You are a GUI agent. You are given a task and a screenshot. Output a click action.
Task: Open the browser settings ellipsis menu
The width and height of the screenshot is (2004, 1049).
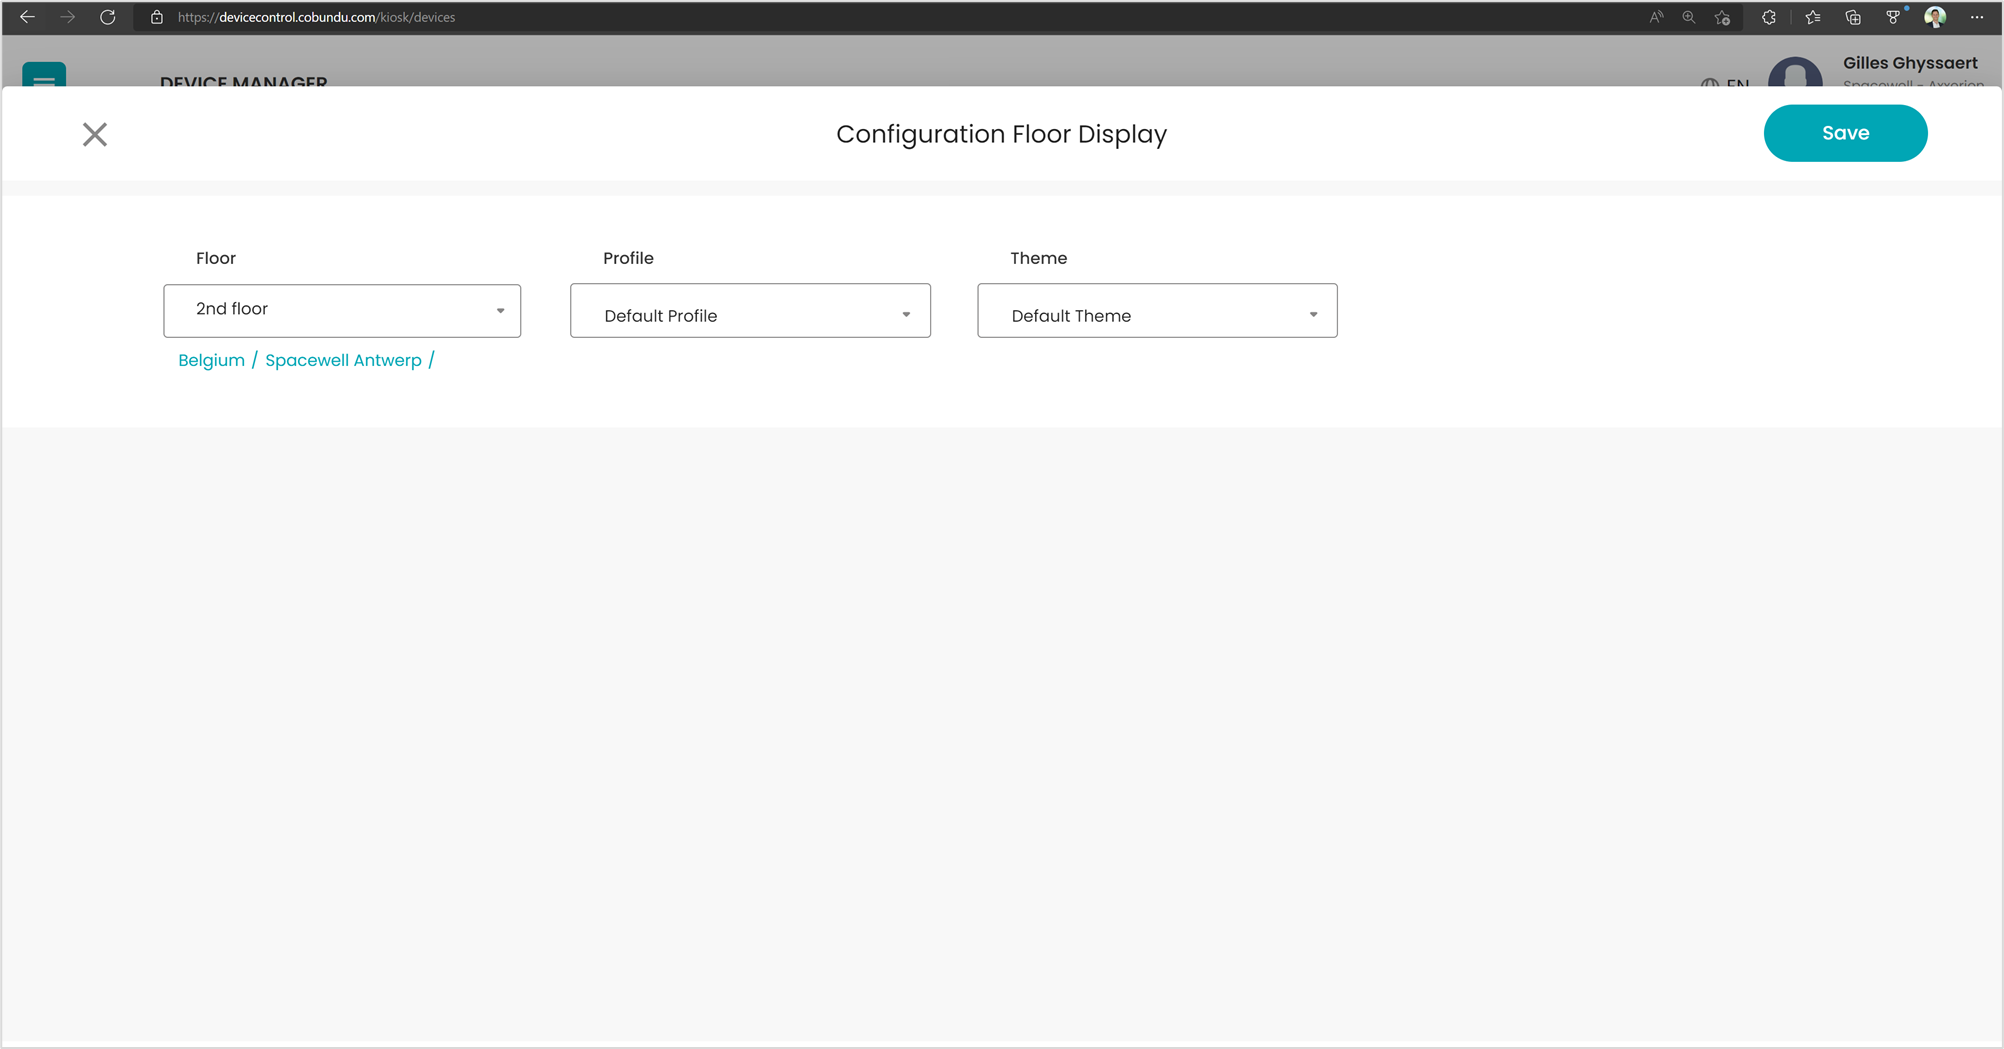coord(1977,17)
